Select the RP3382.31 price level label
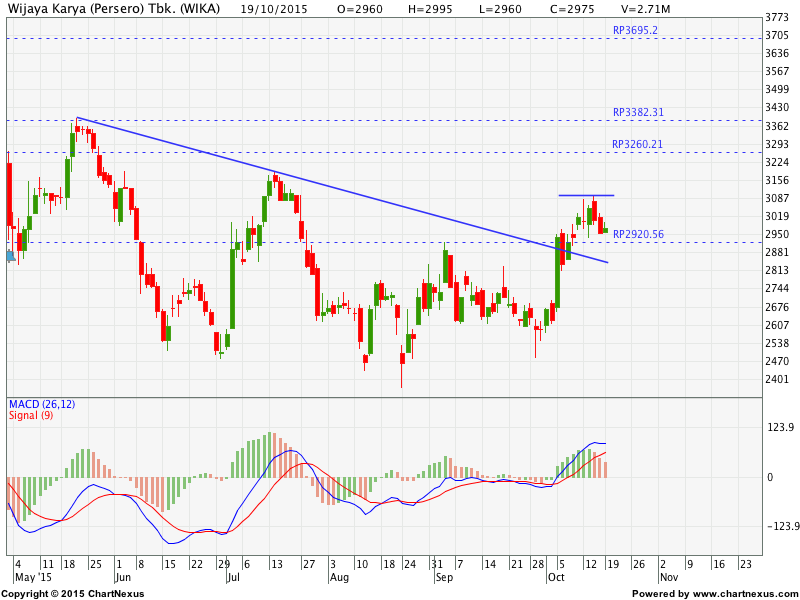This screenshot has height=600, width=800. click(640, 112)
